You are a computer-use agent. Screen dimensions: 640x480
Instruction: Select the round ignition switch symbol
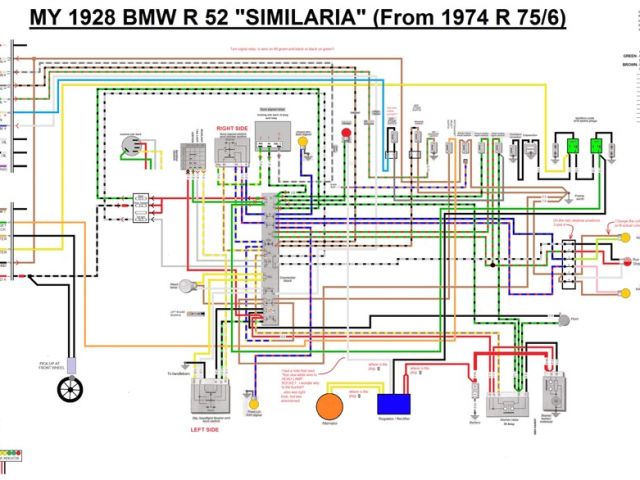pos(127,146)
